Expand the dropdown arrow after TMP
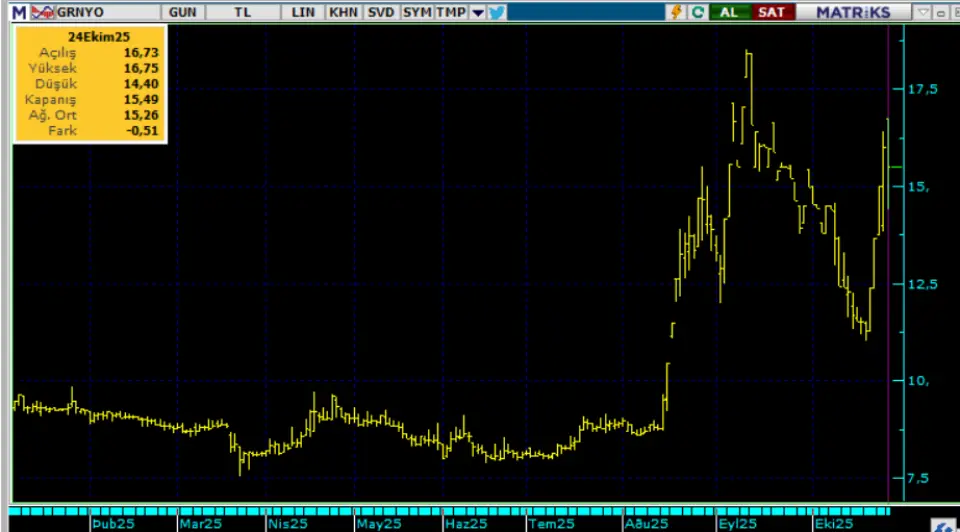The image size is (960, 532). point(477,12)
